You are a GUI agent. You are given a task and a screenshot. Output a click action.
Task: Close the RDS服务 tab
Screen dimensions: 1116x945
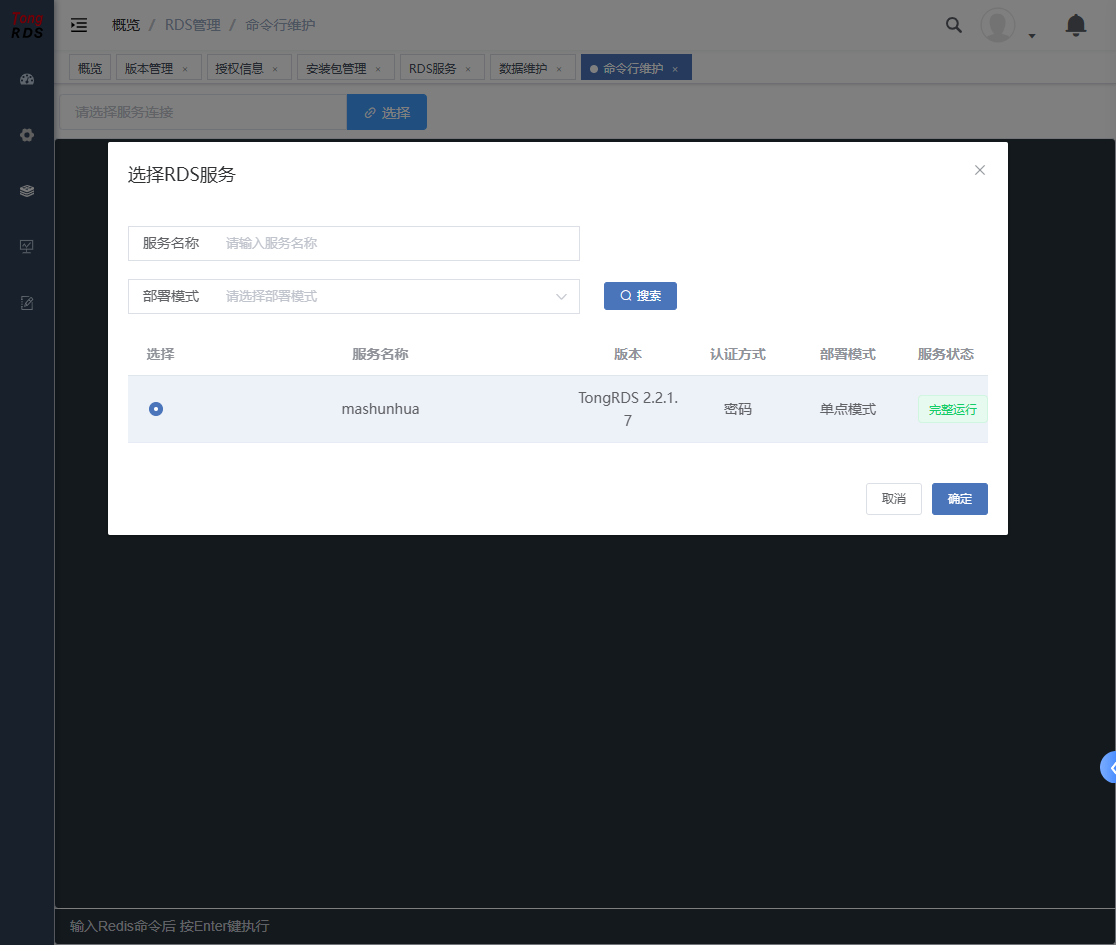tap(468, 69)
